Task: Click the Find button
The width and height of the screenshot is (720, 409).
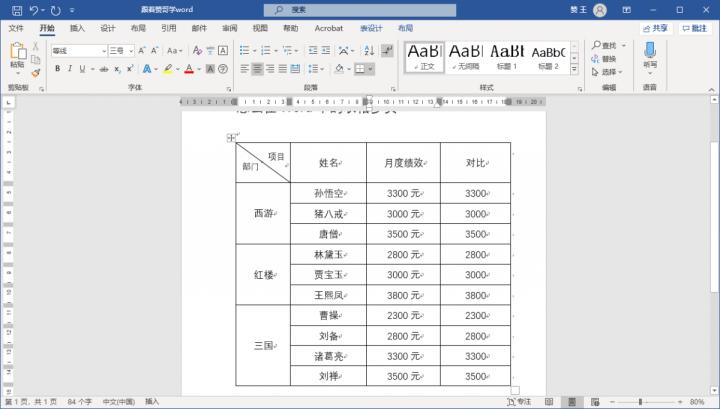Action: (x=604, y=45)
